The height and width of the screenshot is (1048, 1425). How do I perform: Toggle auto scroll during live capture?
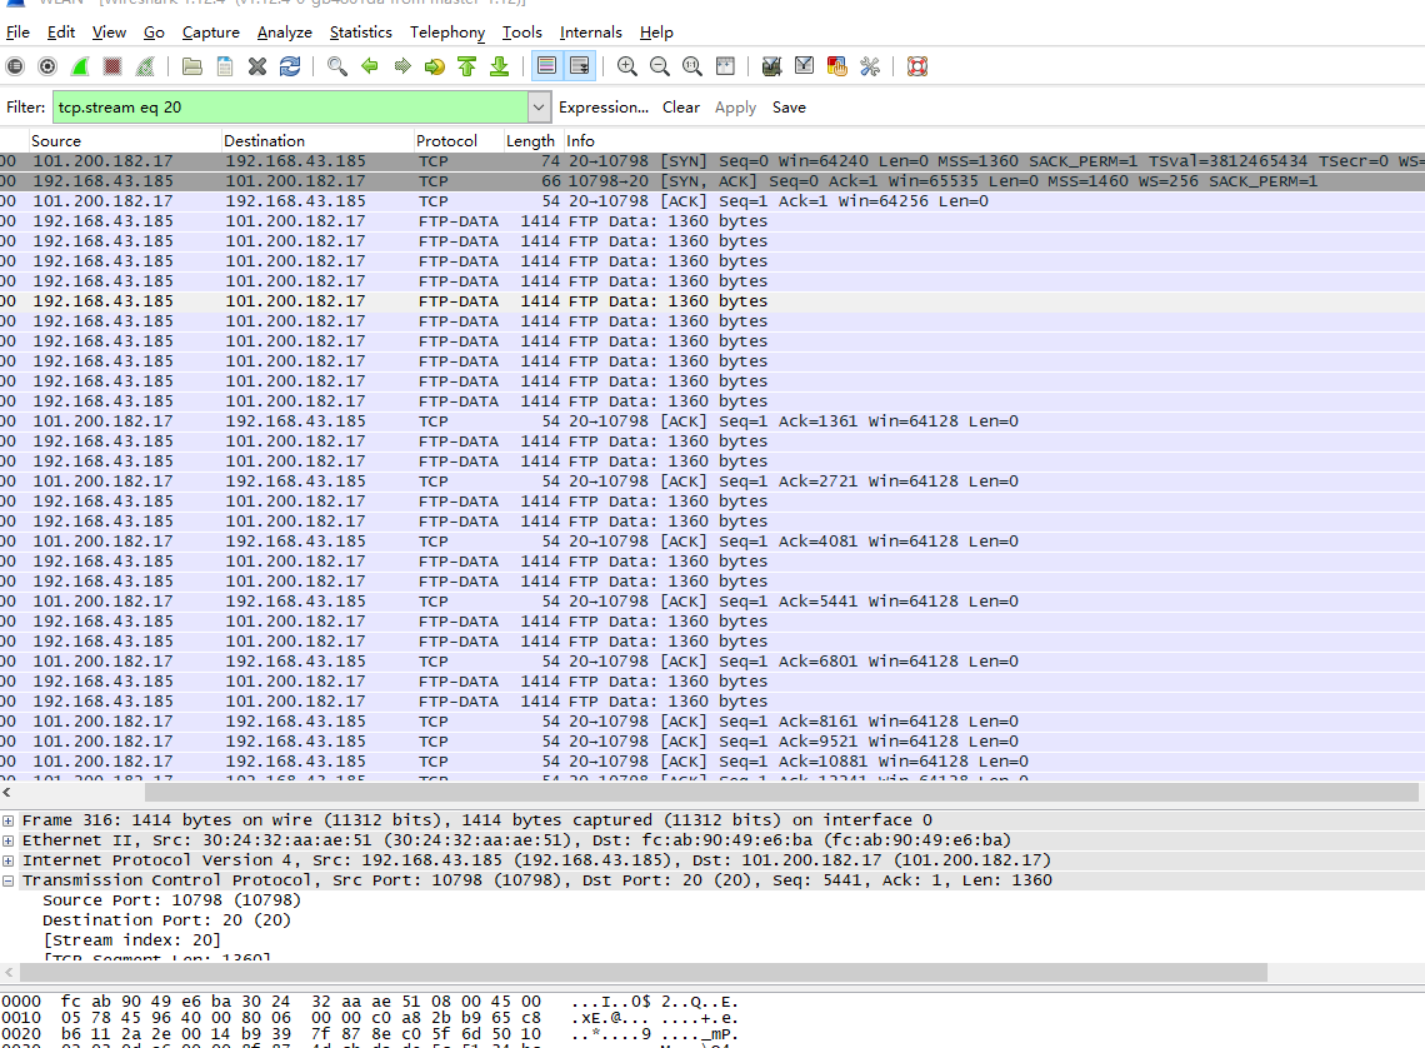pyautogui.click(x=579, y=66)
